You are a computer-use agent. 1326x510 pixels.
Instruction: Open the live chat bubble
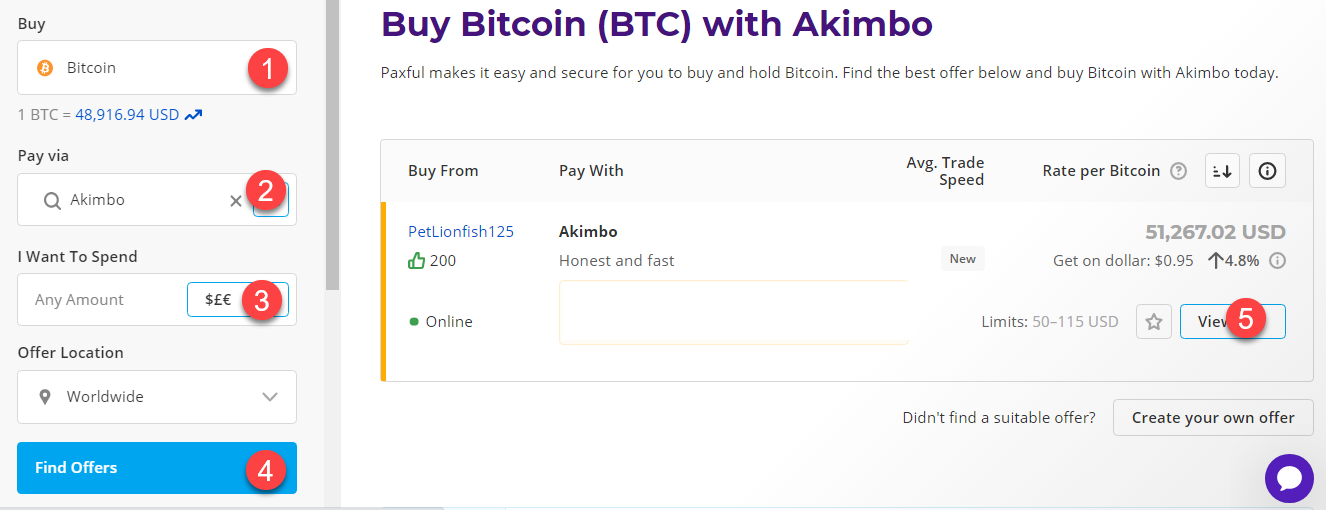click(x=1289, y=478)
